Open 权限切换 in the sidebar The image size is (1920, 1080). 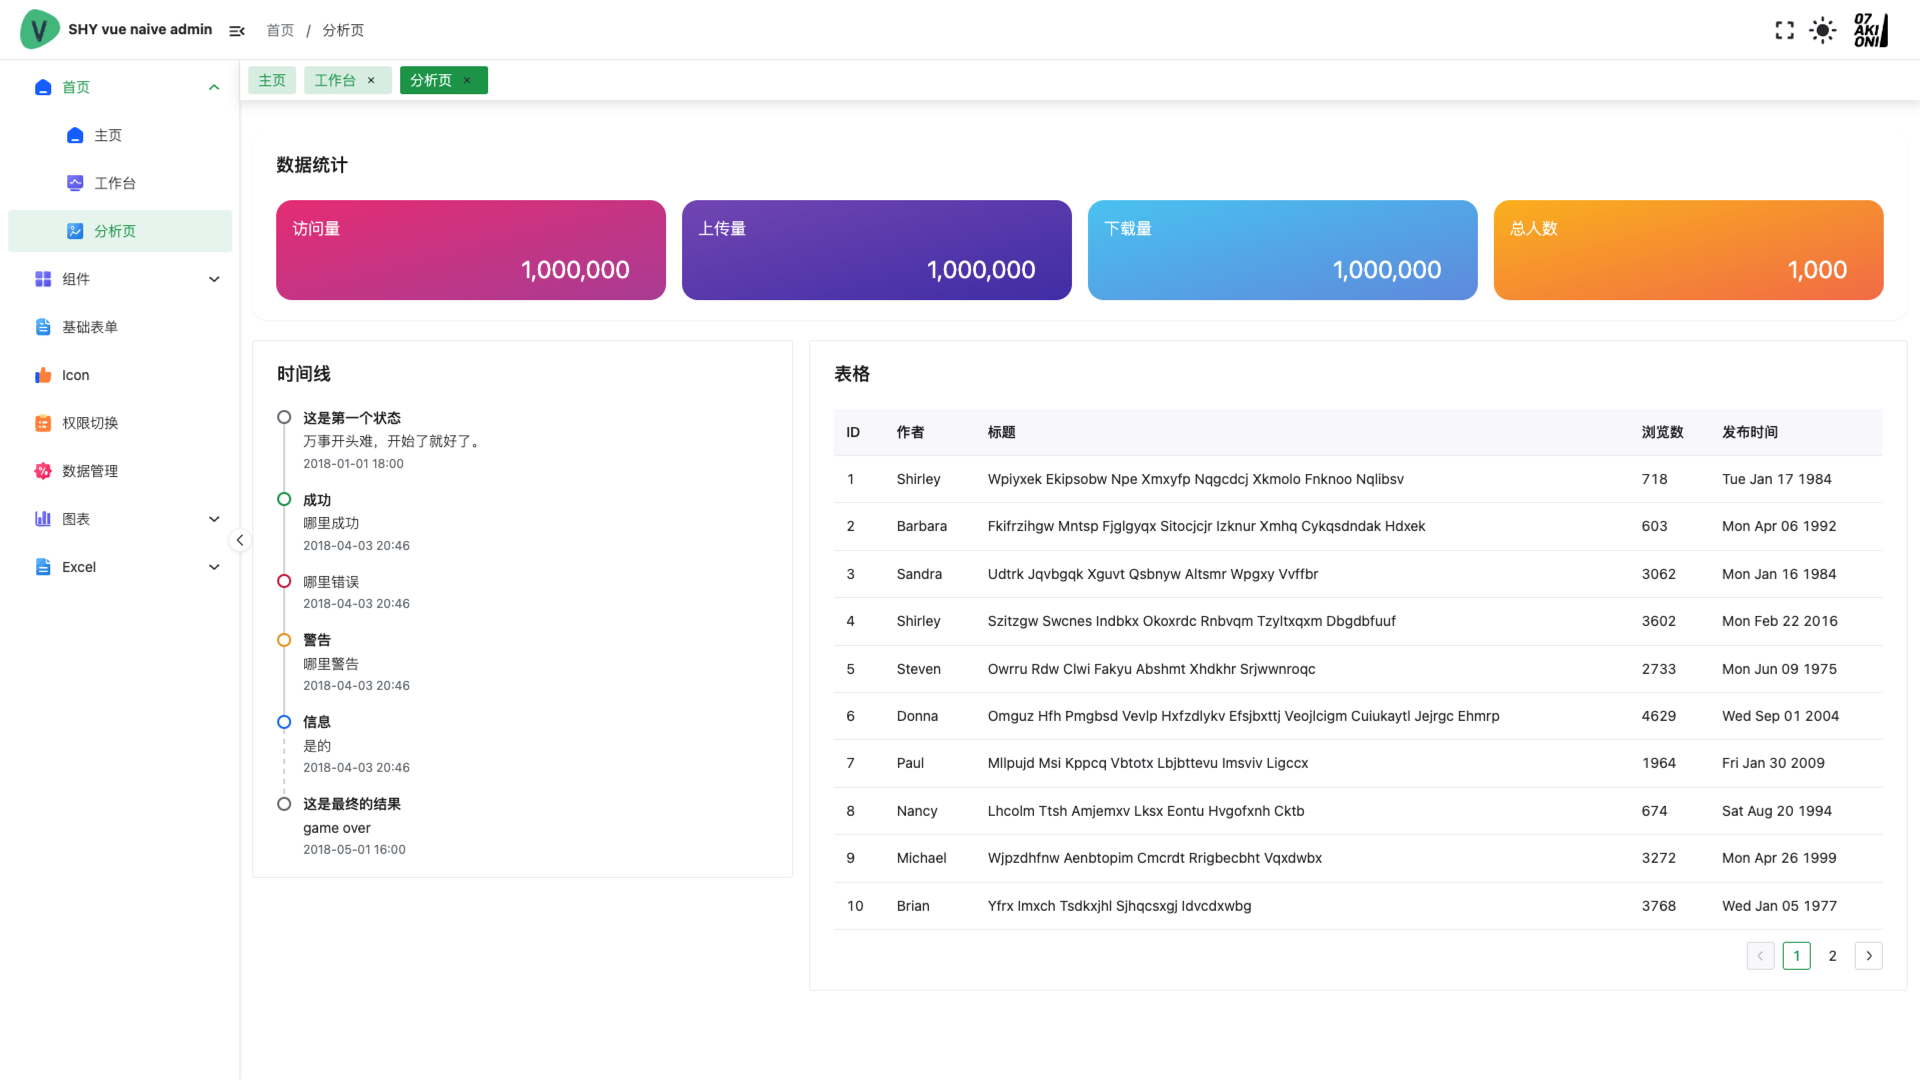120,423
